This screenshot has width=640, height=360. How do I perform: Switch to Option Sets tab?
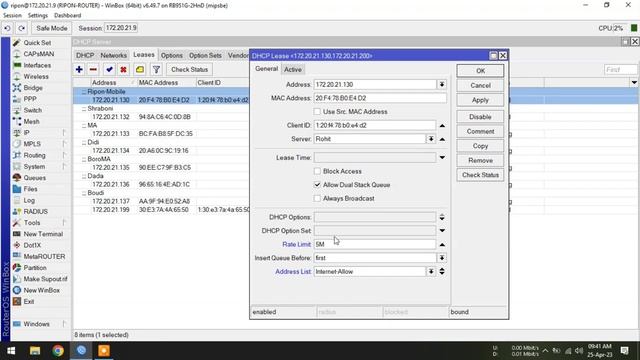(205, 56)
